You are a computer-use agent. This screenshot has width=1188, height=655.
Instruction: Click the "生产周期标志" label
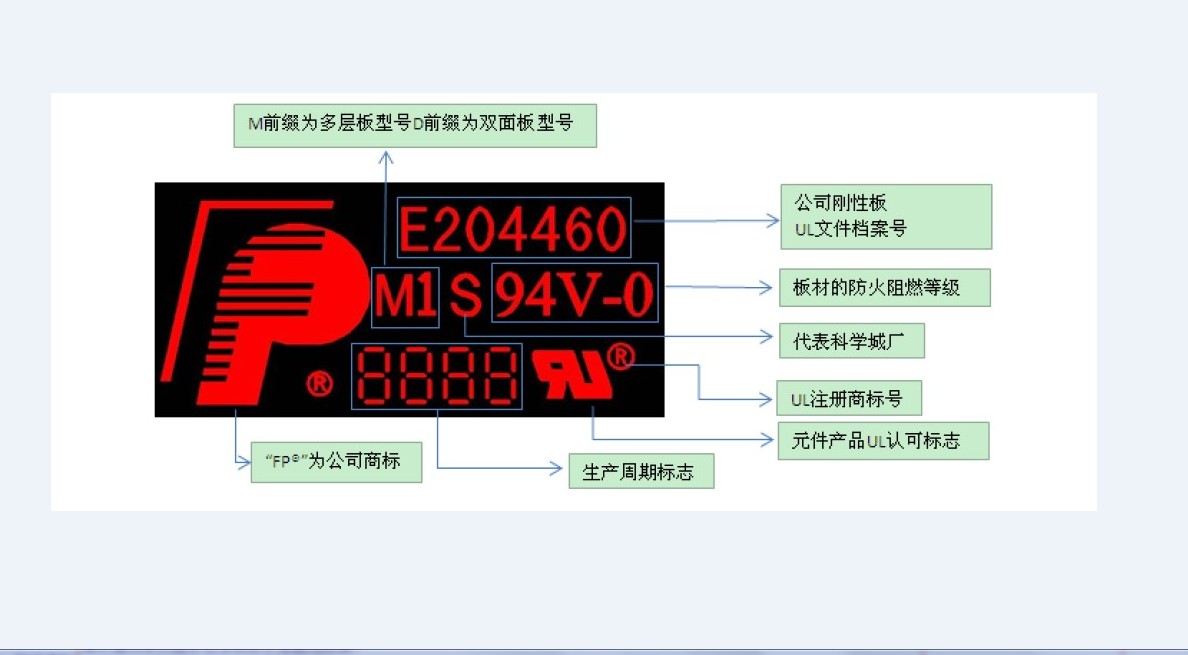(x=641, y=471)
